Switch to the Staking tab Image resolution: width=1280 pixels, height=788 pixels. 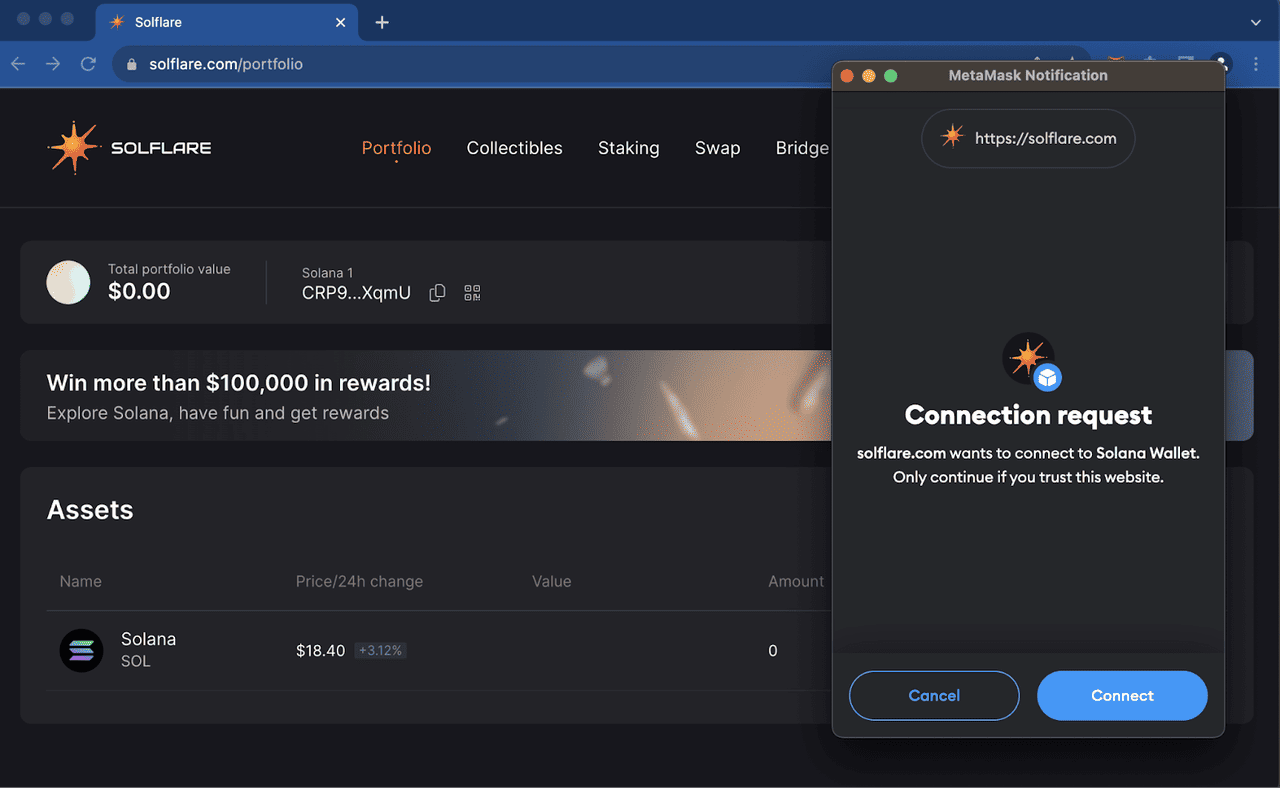(628, 148)
